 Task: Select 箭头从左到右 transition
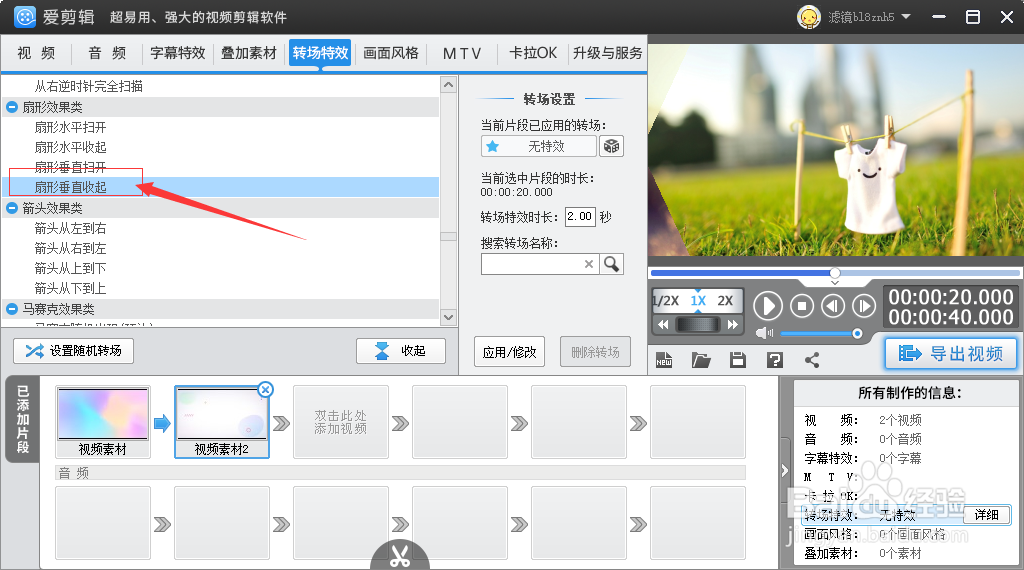pyautogui.click(x=71, y=229)
